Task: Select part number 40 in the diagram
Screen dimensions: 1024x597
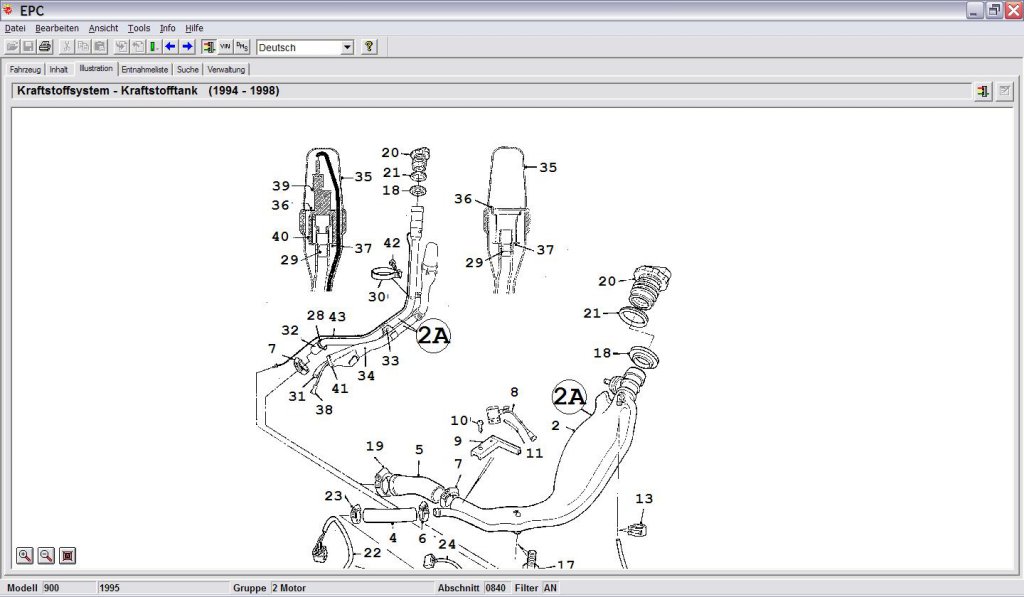Action: (280, 236)
